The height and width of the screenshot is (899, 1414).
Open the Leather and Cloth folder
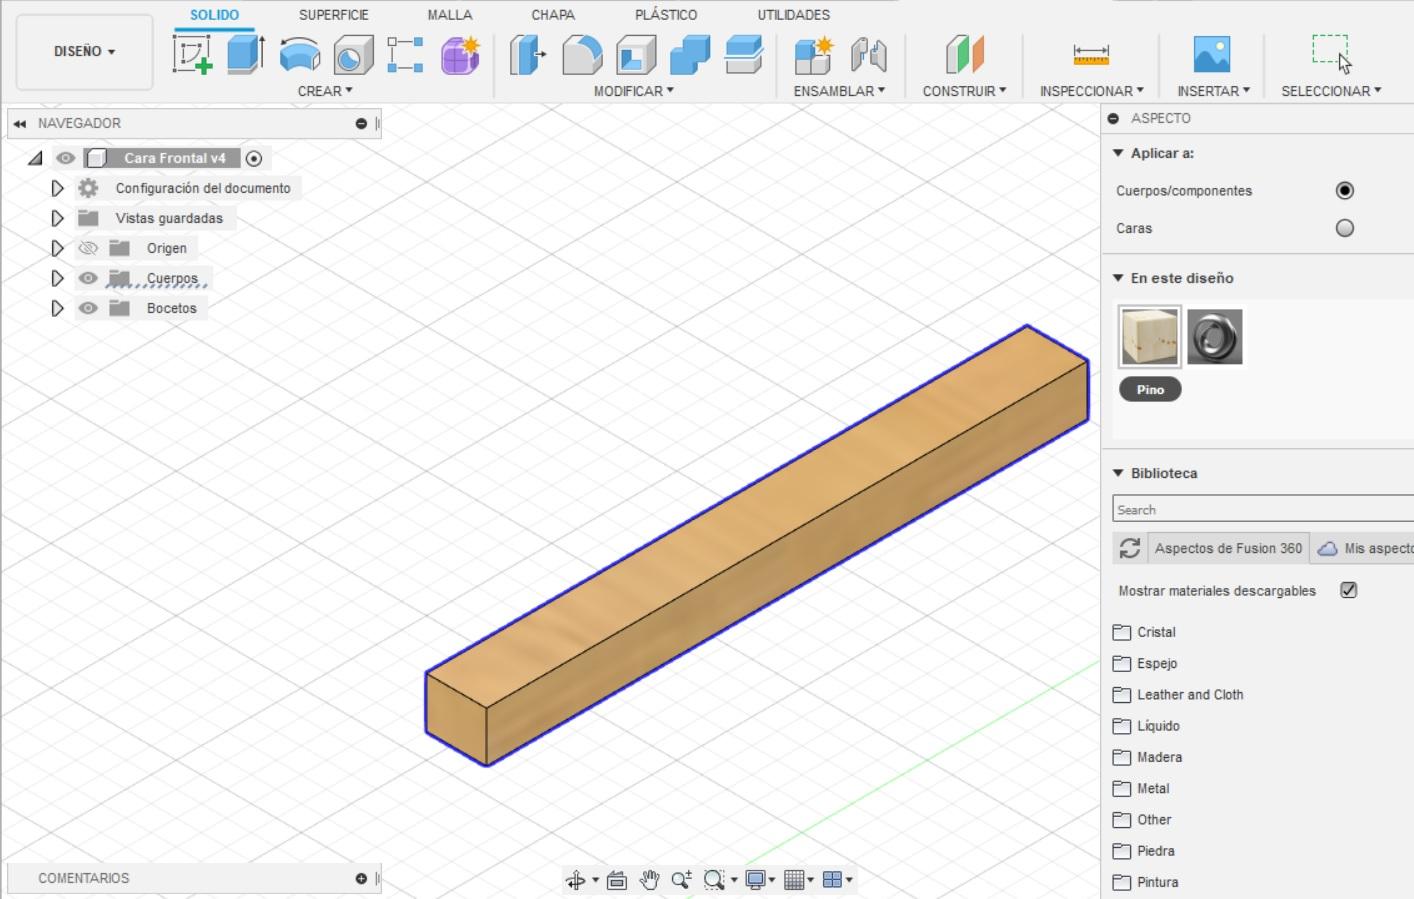click(x=1178, y=695)
